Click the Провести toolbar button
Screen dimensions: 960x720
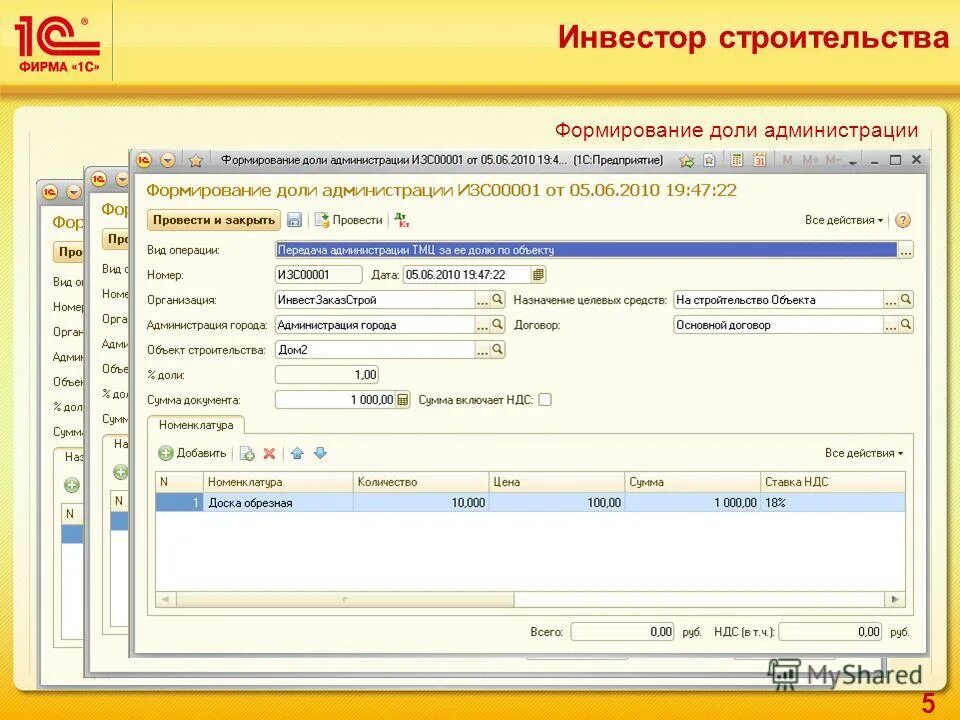[x=349, y=220]
